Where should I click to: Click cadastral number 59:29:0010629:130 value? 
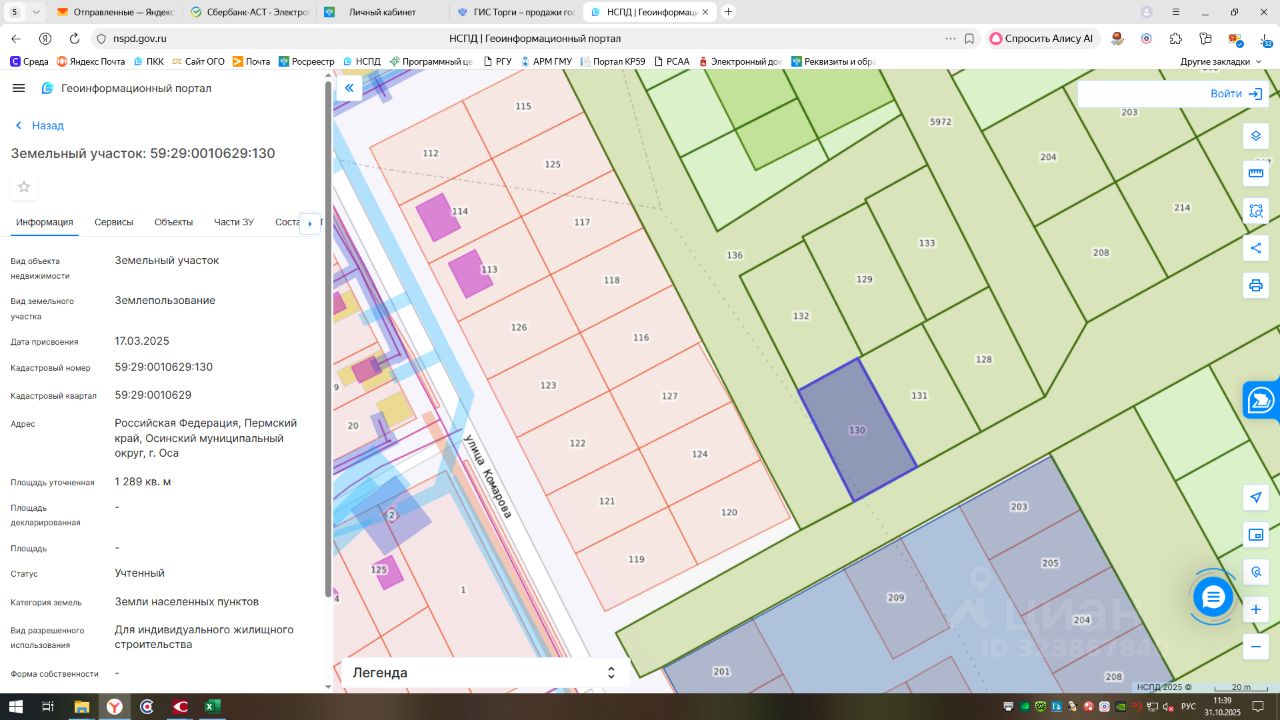coord(164,367)
